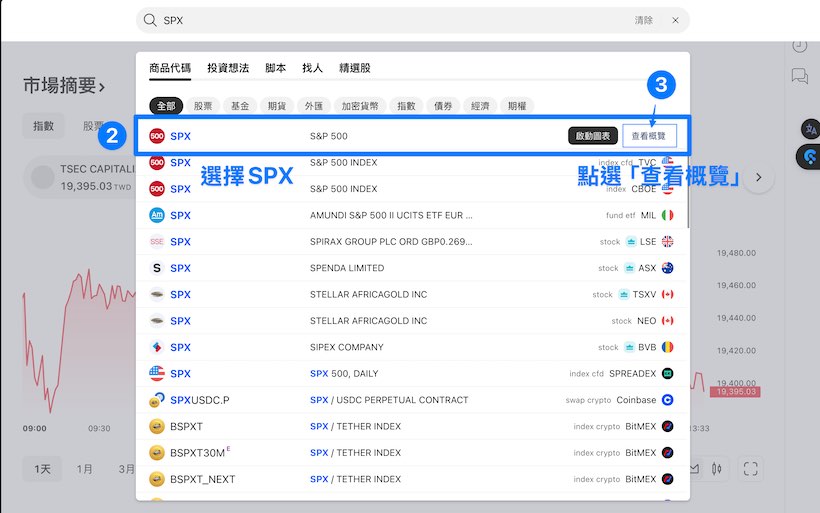
Task: Click the S logo icon of Spenda
Action: [x=157, y=268]
